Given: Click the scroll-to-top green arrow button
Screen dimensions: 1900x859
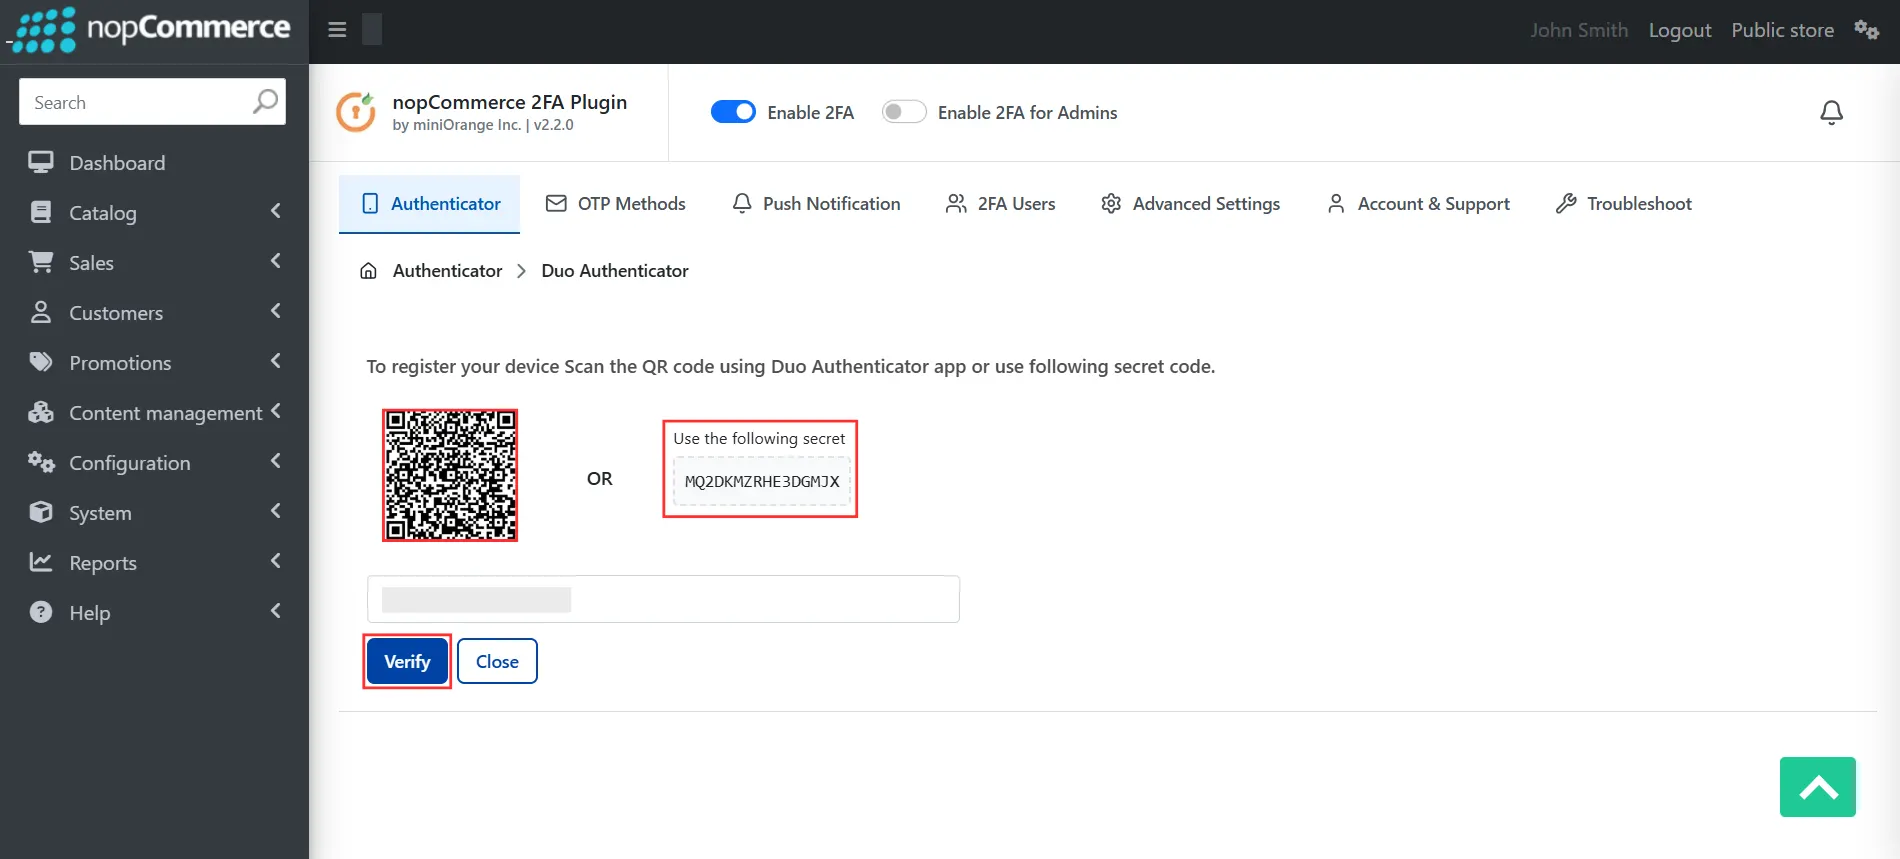Looking at the screenshot, I should (1817, 787).
